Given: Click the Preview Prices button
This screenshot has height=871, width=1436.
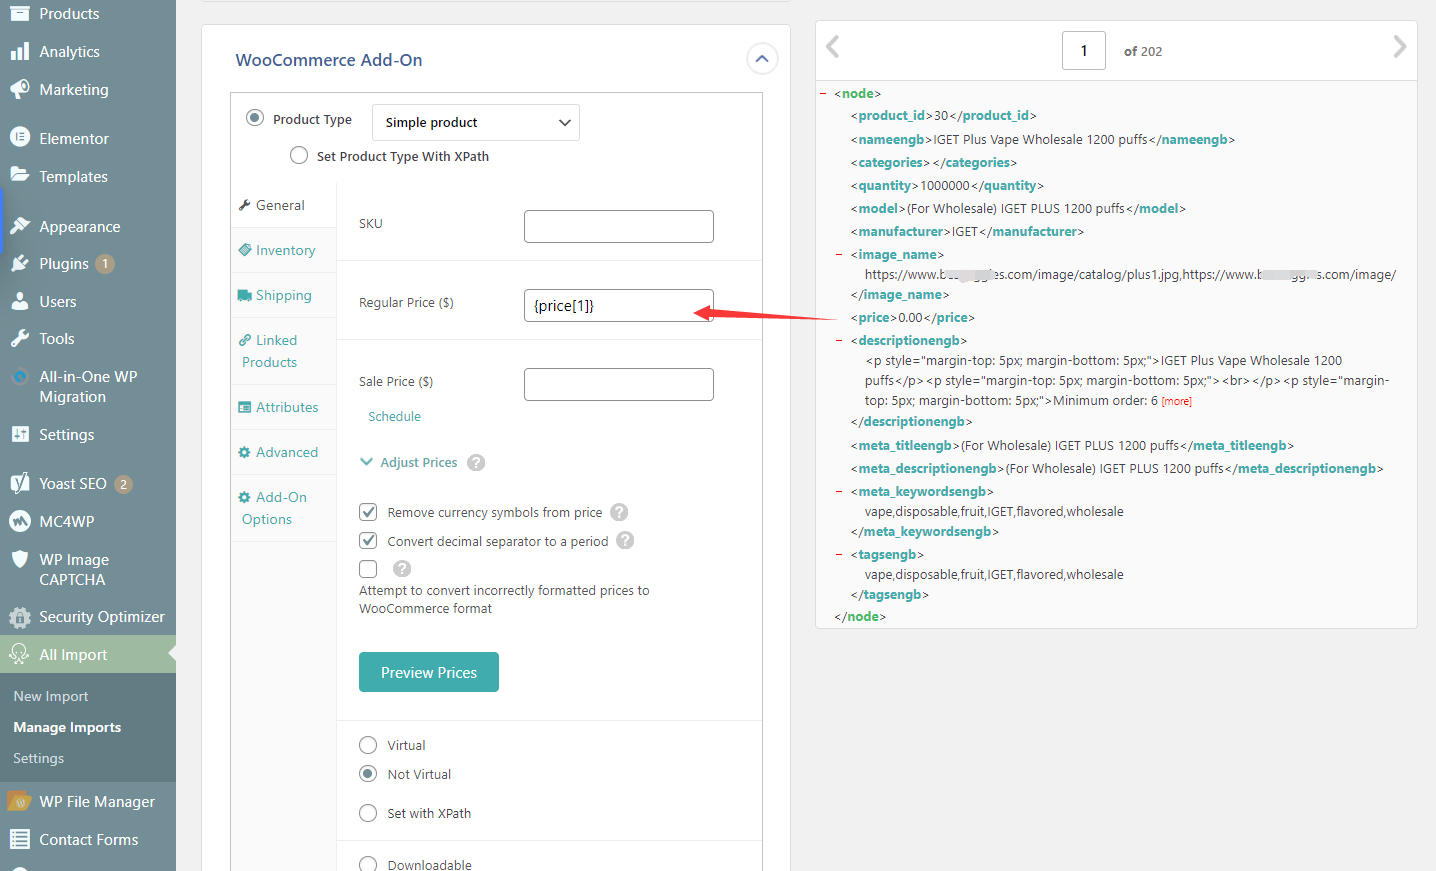Looking at the screenshot, I should click(429, 672).
